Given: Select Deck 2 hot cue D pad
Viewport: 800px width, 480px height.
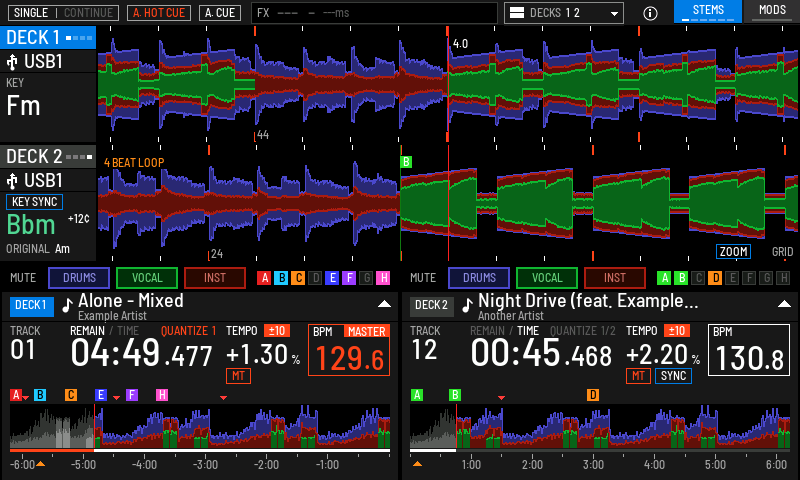Looking at the screenshot, I should [715, 278].
